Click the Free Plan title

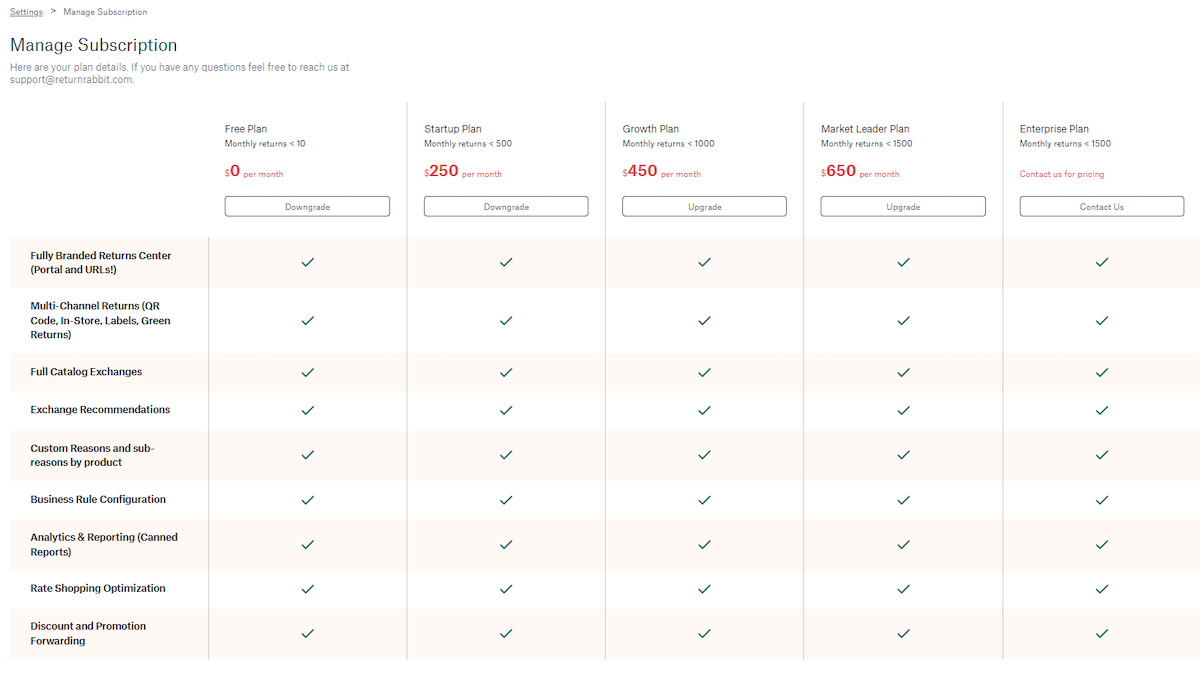[246, 129]
